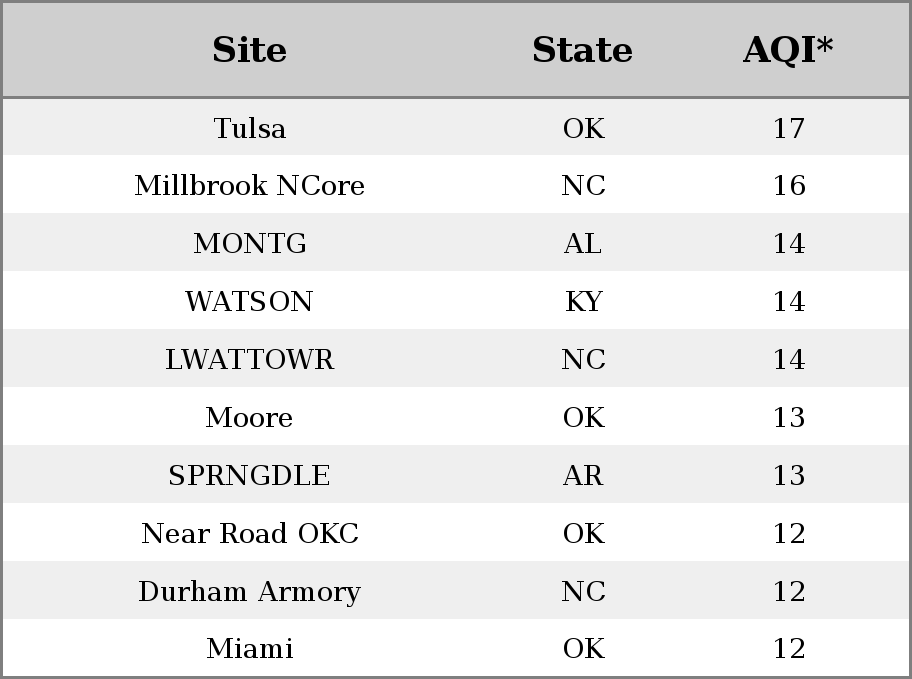The height and width of the screenshot is (679, 912).
Task: Select the Durham Armory site cell
Action: [x=250, y=591]
